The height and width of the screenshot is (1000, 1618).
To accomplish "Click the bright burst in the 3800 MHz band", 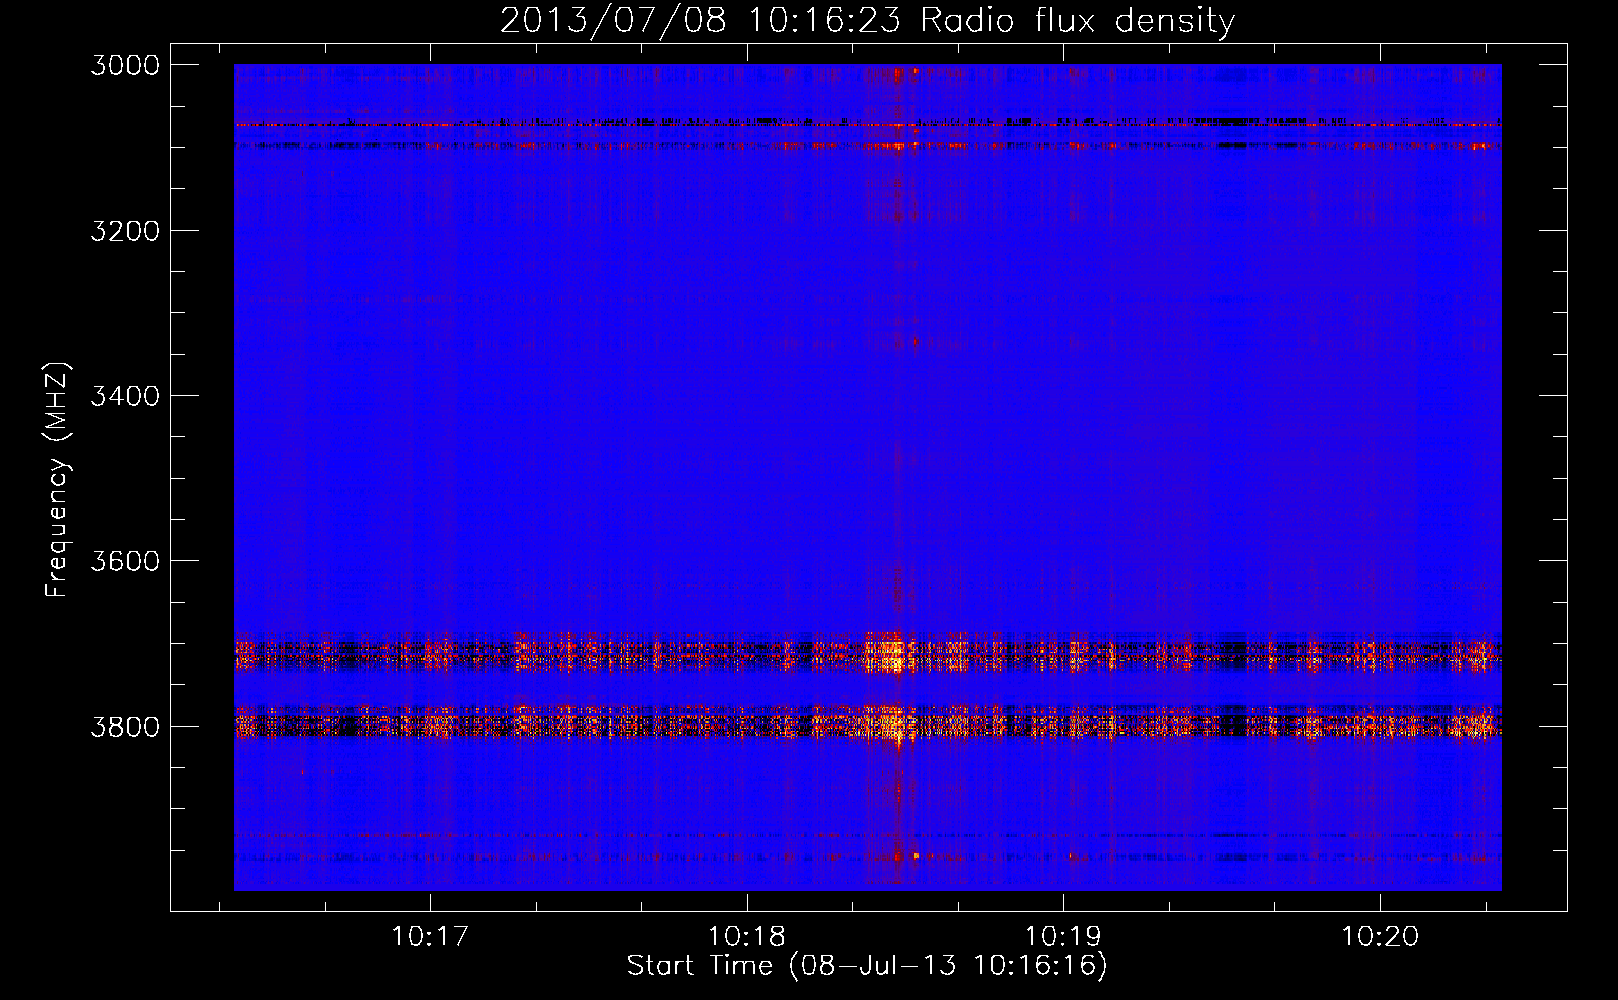I will 893,725.
